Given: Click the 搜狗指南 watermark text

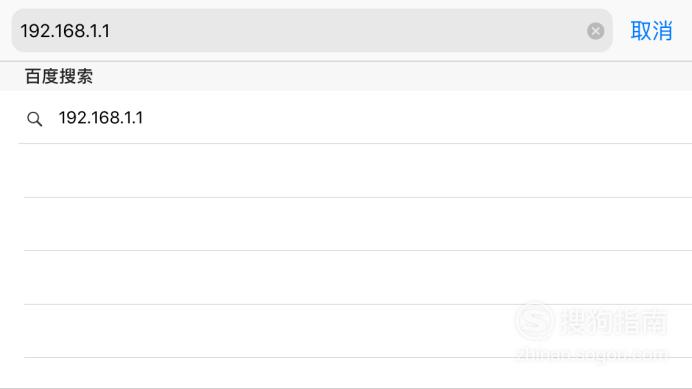Looking at the screenshot, I should pyautogui.click(x=614, y=321).
